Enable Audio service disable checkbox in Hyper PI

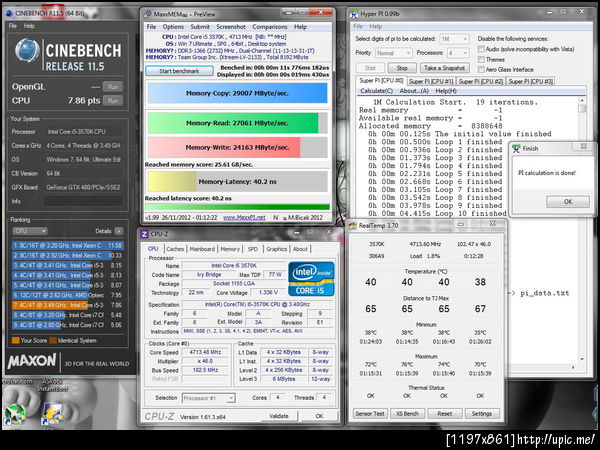(x=481, y=49)
